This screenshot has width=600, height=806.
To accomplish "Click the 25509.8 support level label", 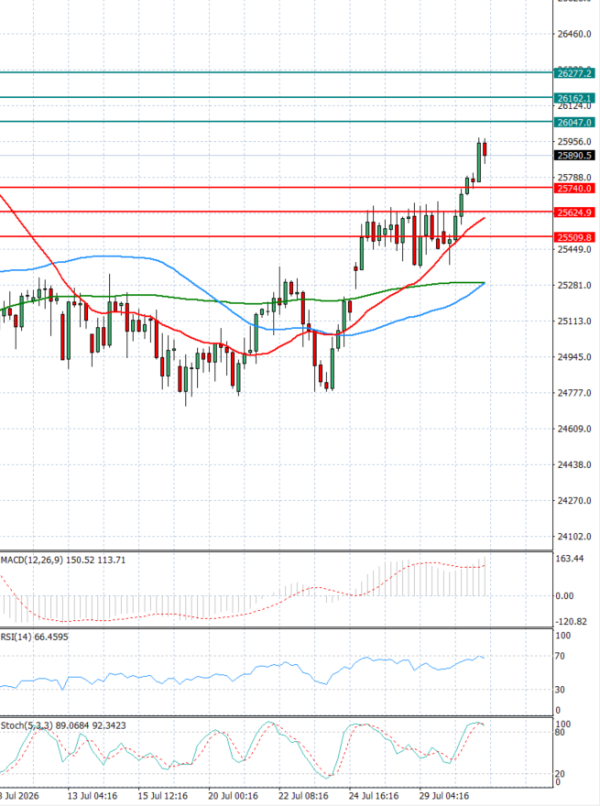I will coord(574,237).
